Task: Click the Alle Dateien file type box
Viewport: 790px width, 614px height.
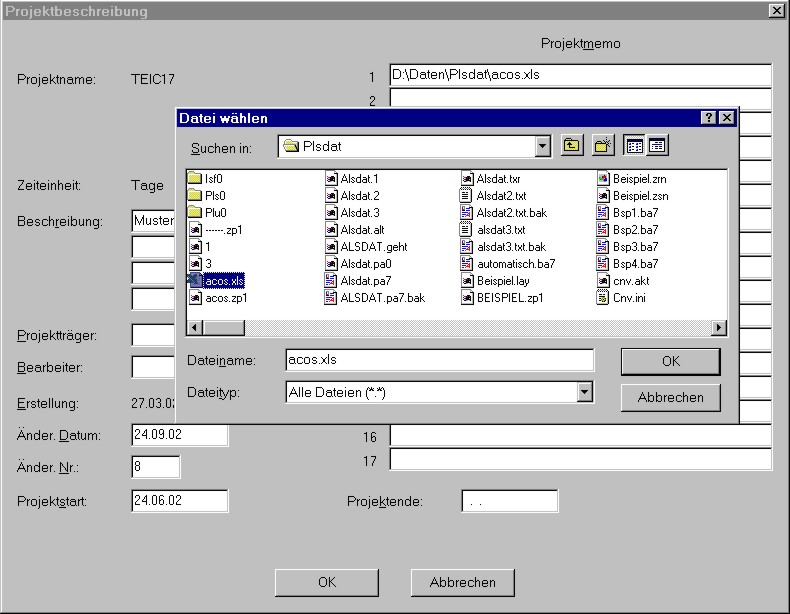Action: point(439,392)
